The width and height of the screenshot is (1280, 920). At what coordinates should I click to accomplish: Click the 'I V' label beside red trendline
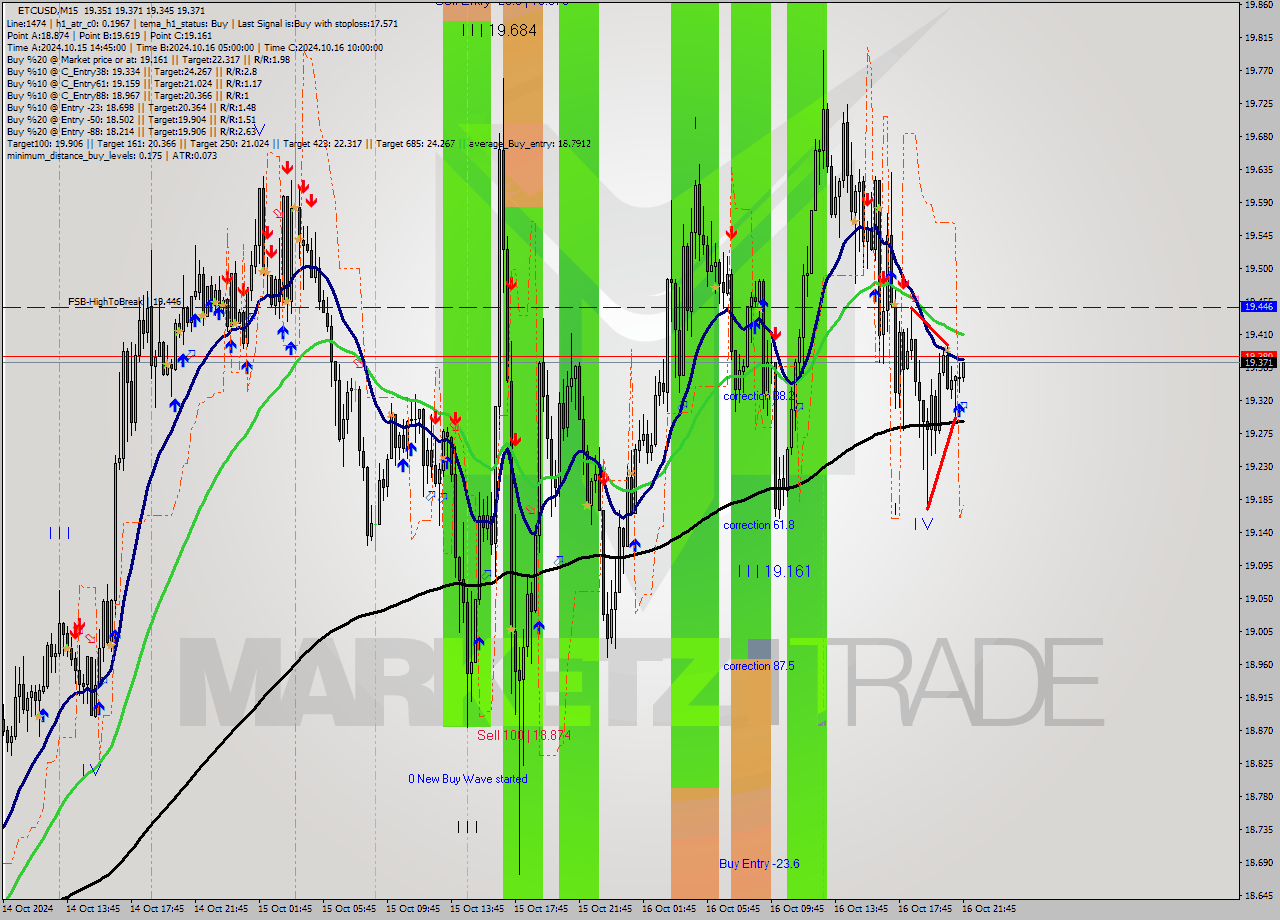tap(923, 523)
